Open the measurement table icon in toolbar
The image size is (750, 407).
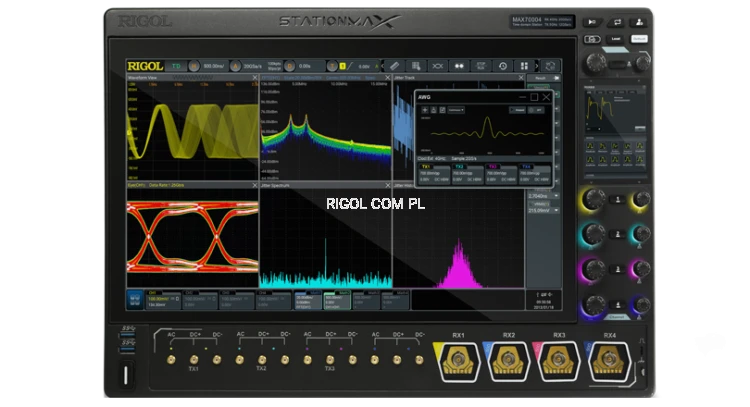[416, 66]
